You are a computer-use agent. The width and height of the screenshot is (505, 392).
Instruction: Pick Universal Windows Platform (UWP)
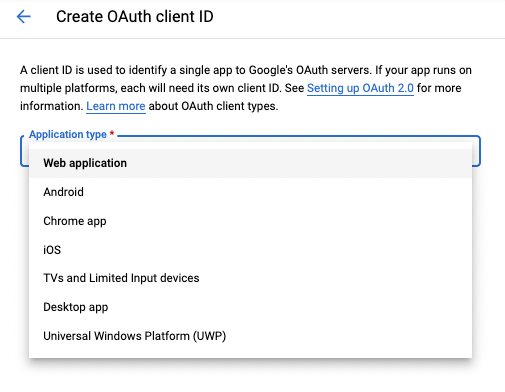(x=250, y=336)
